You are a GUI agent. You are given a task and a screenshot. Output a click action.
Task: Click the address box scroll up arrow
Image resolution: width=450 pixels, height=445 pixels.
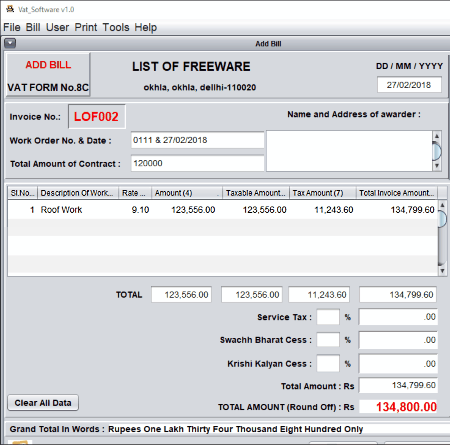pyautogui.click(x=437, y=136)
